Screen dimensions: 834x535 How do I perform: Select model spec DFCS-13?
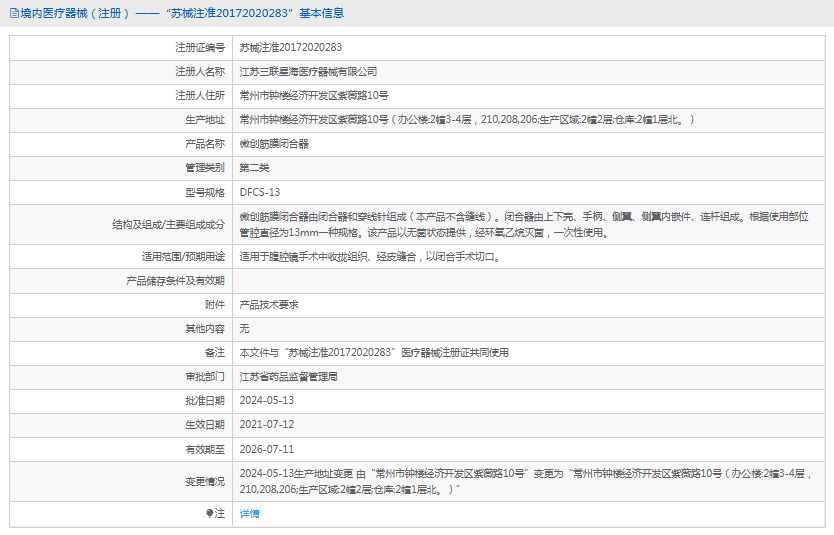click(x=260, y=193)
